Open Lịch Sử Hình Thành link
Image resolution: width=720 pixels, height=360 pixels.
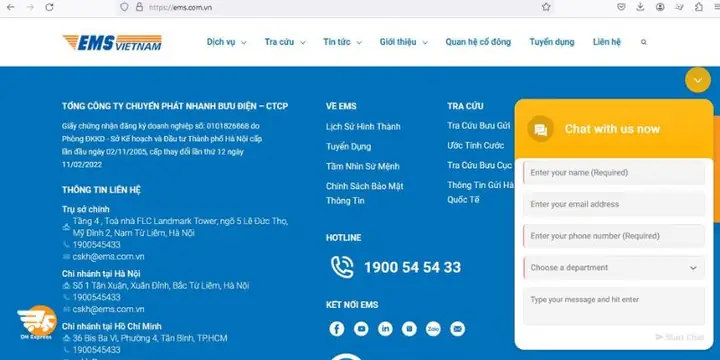(363, 127)
